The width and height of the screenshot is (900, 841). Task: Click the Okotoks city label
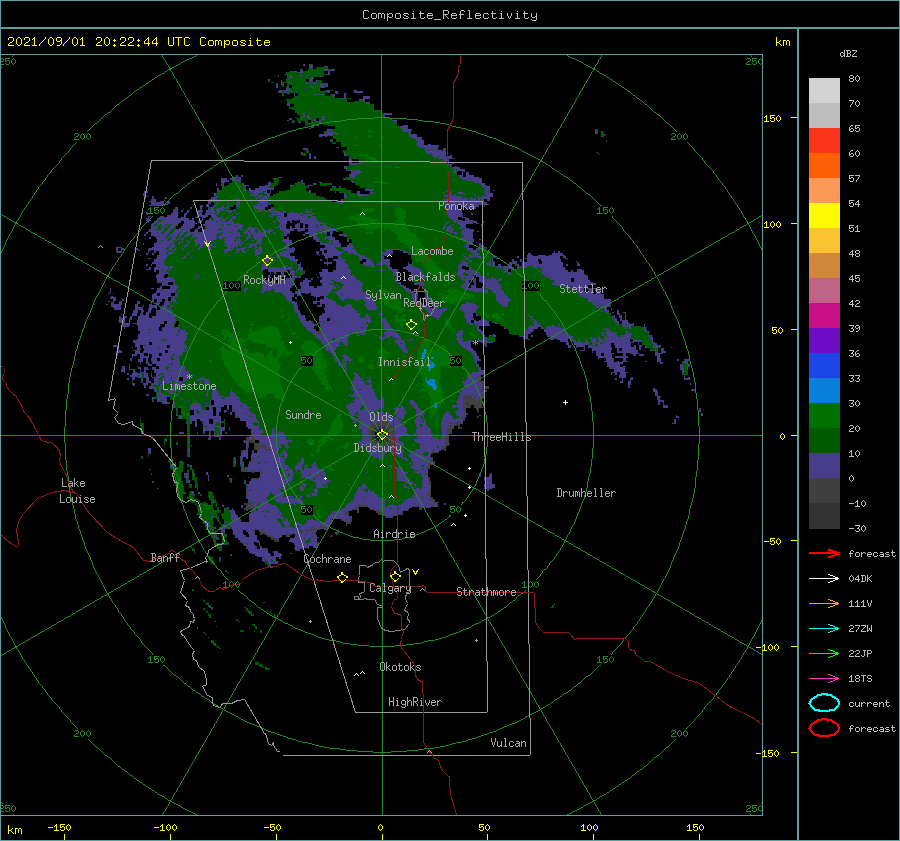point(401,667)
